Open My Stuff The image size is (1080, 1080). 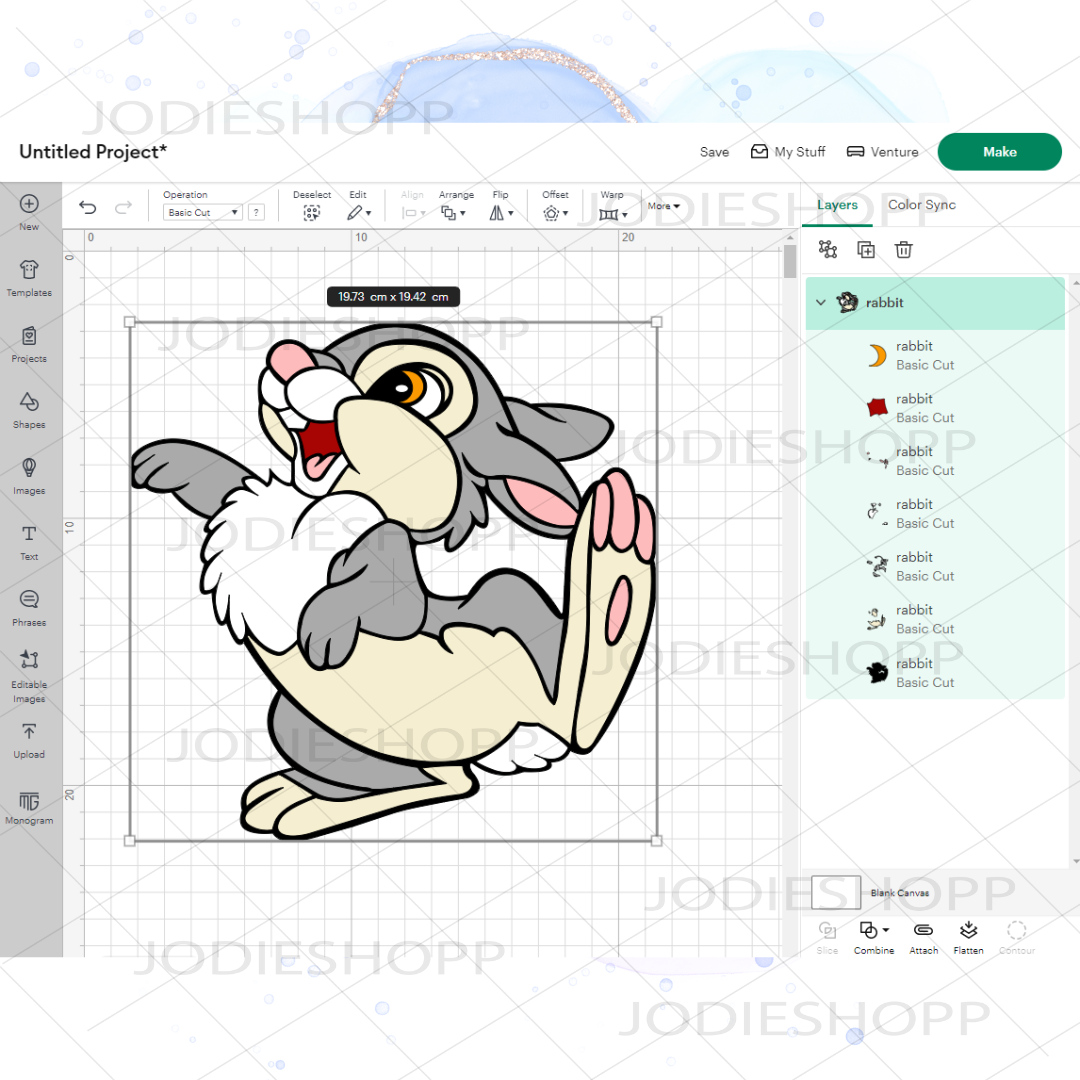pyautogui.click(x=788, y=152)
